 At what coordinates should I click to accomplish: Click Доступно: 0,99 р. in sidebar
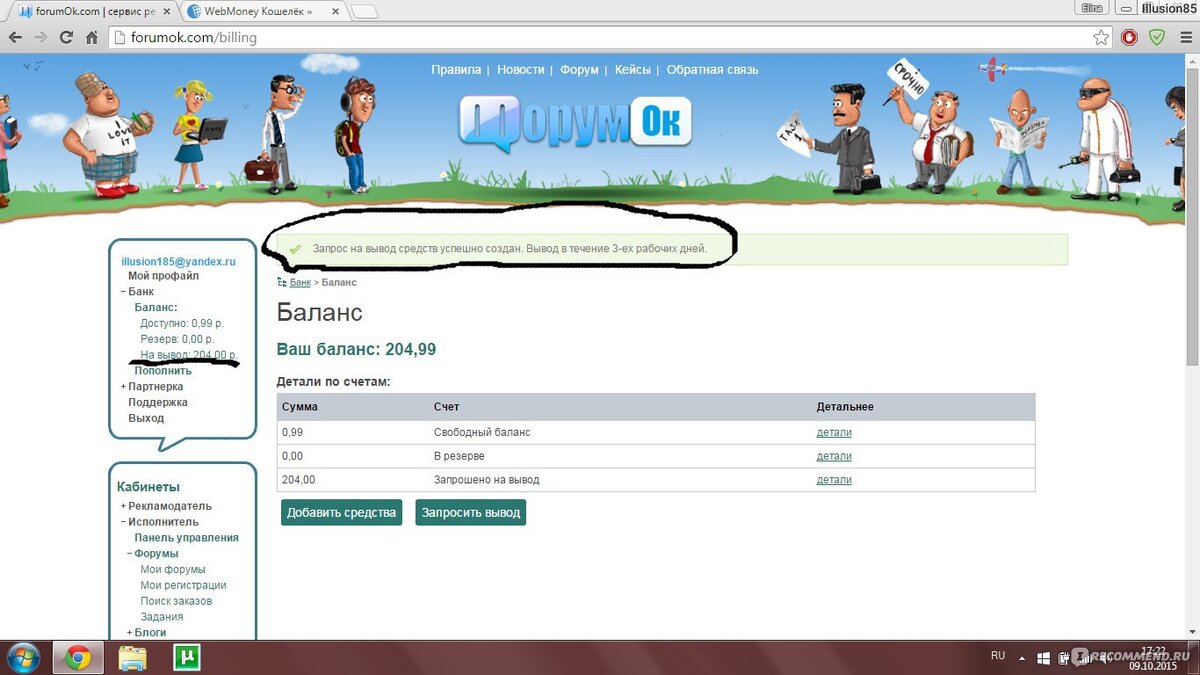tap(182, 323)
